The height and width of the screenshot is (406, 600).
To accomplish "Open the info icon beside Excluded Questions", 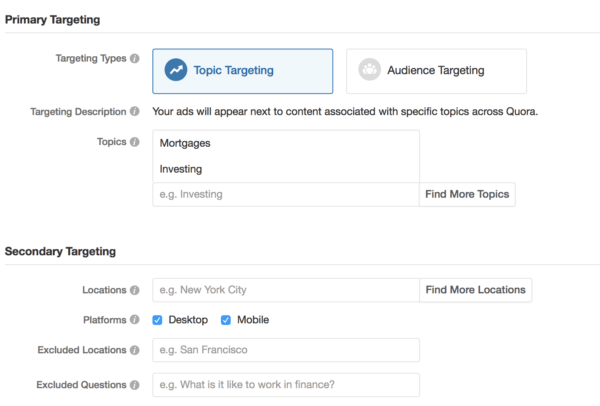I will [134, 385].
